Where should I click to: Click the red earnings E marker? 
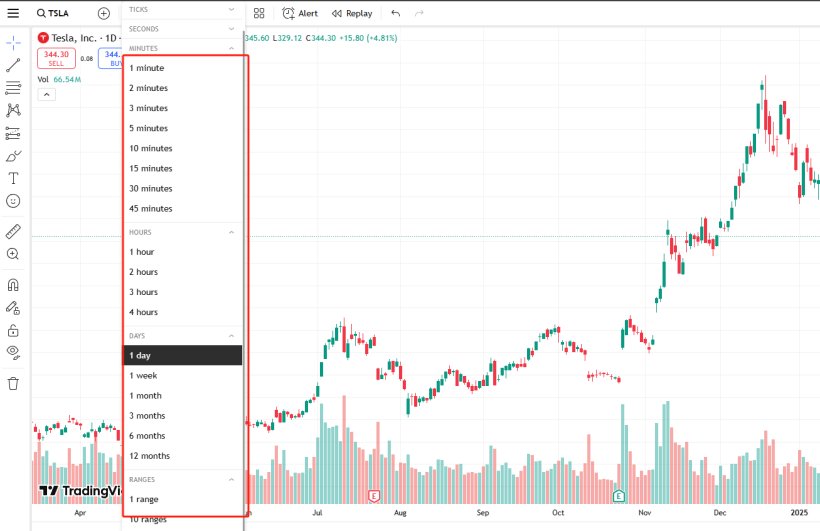373,496
